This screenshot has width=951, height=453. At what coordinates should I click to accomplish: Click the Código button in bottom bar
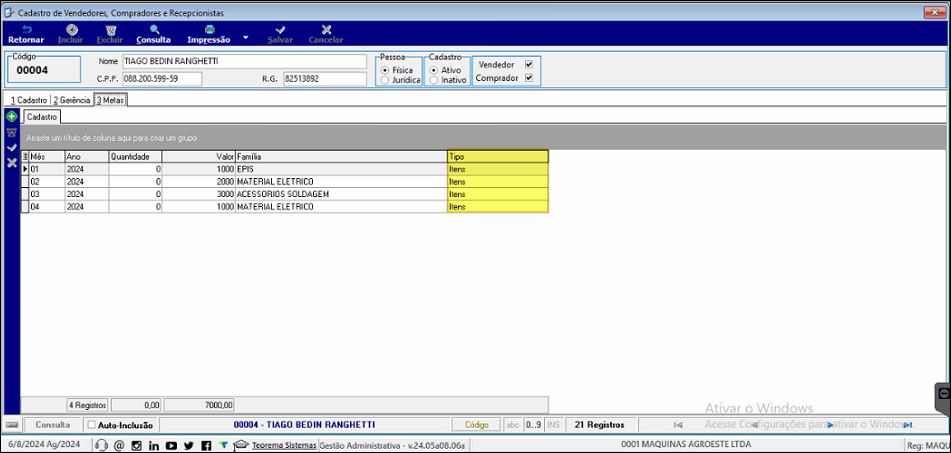point(477,425)
